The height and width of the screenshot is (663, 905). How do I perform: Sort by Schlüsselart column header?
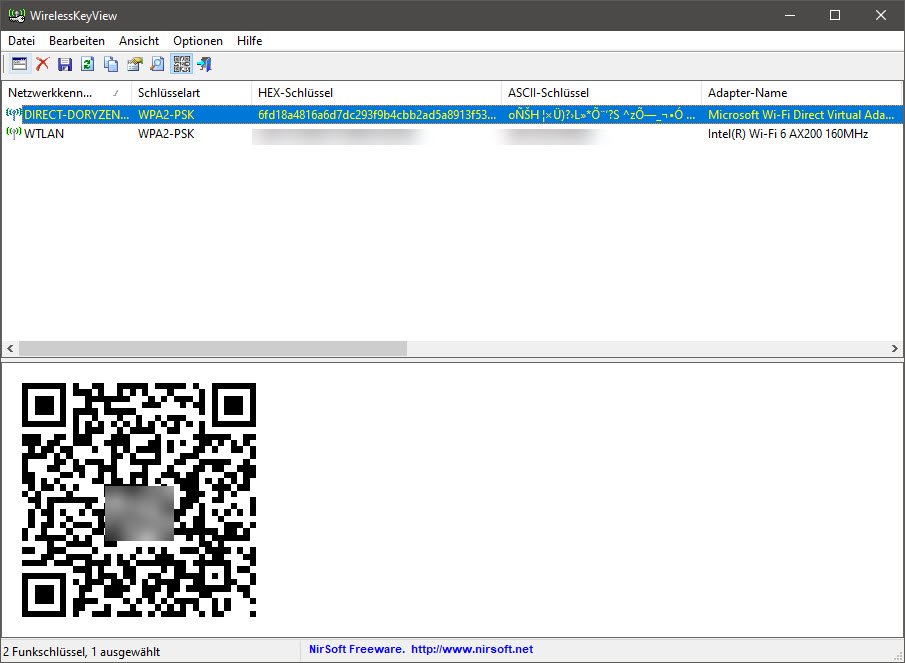click(192, 93)
